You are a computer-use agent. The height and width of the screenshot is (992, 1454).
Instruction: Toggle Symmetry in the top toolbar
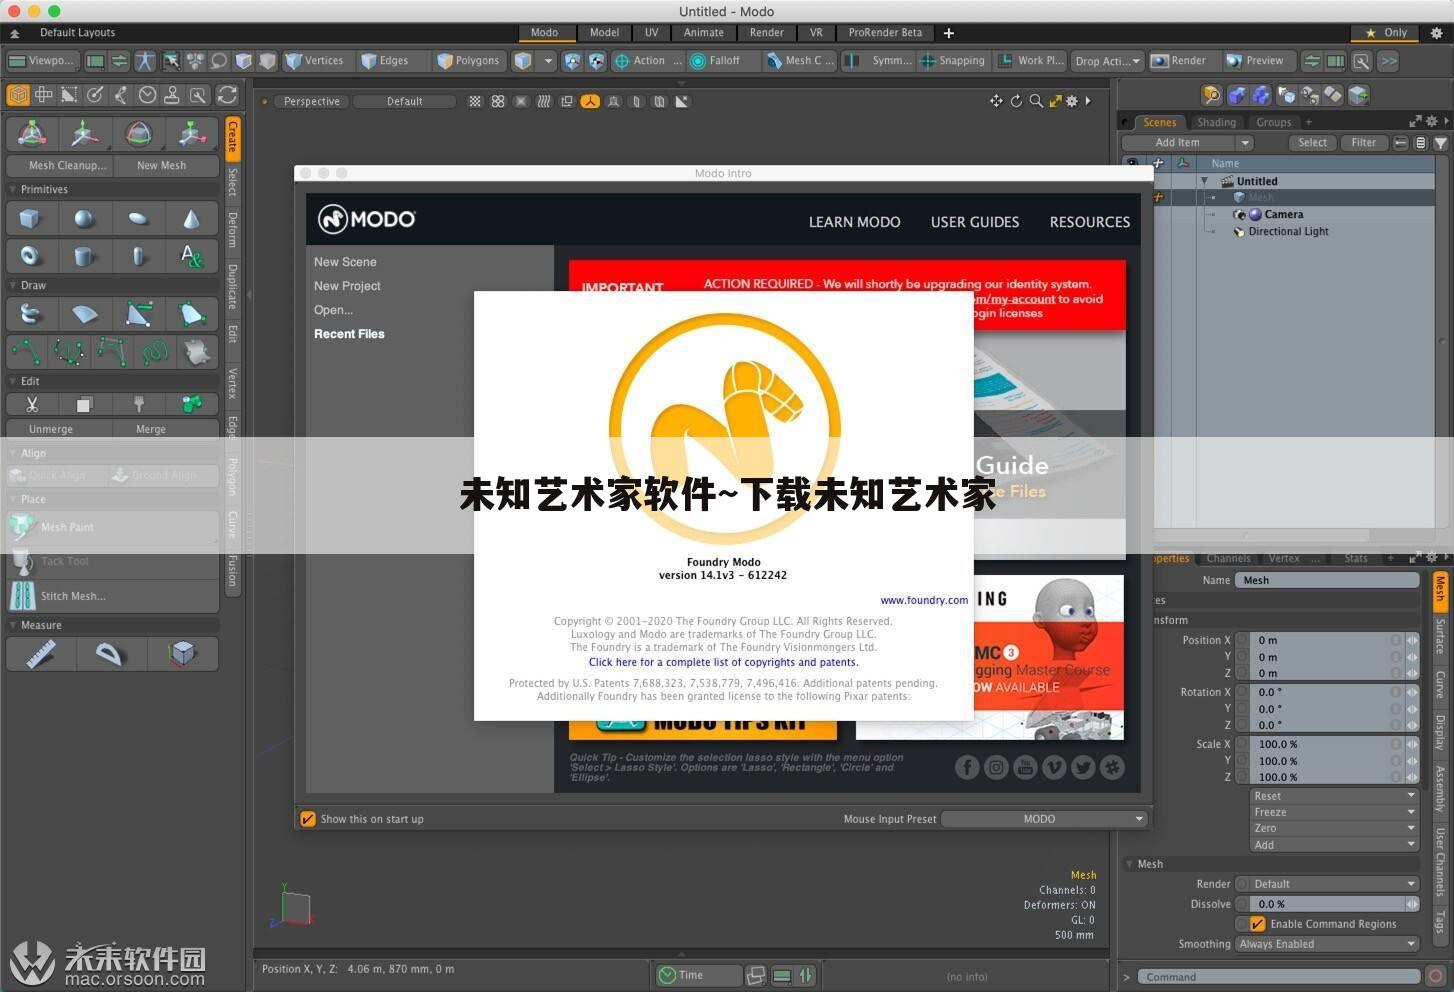point(879,61)
